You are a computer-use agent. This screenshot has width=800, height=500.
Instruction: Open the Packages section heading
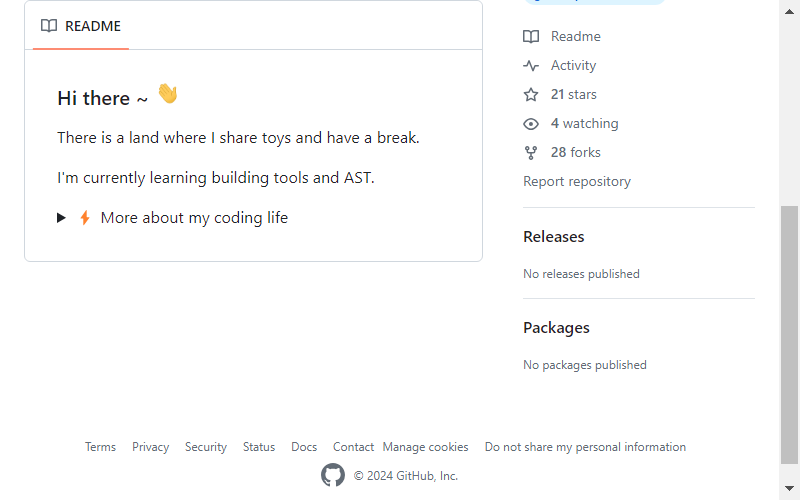click(556, 328)
